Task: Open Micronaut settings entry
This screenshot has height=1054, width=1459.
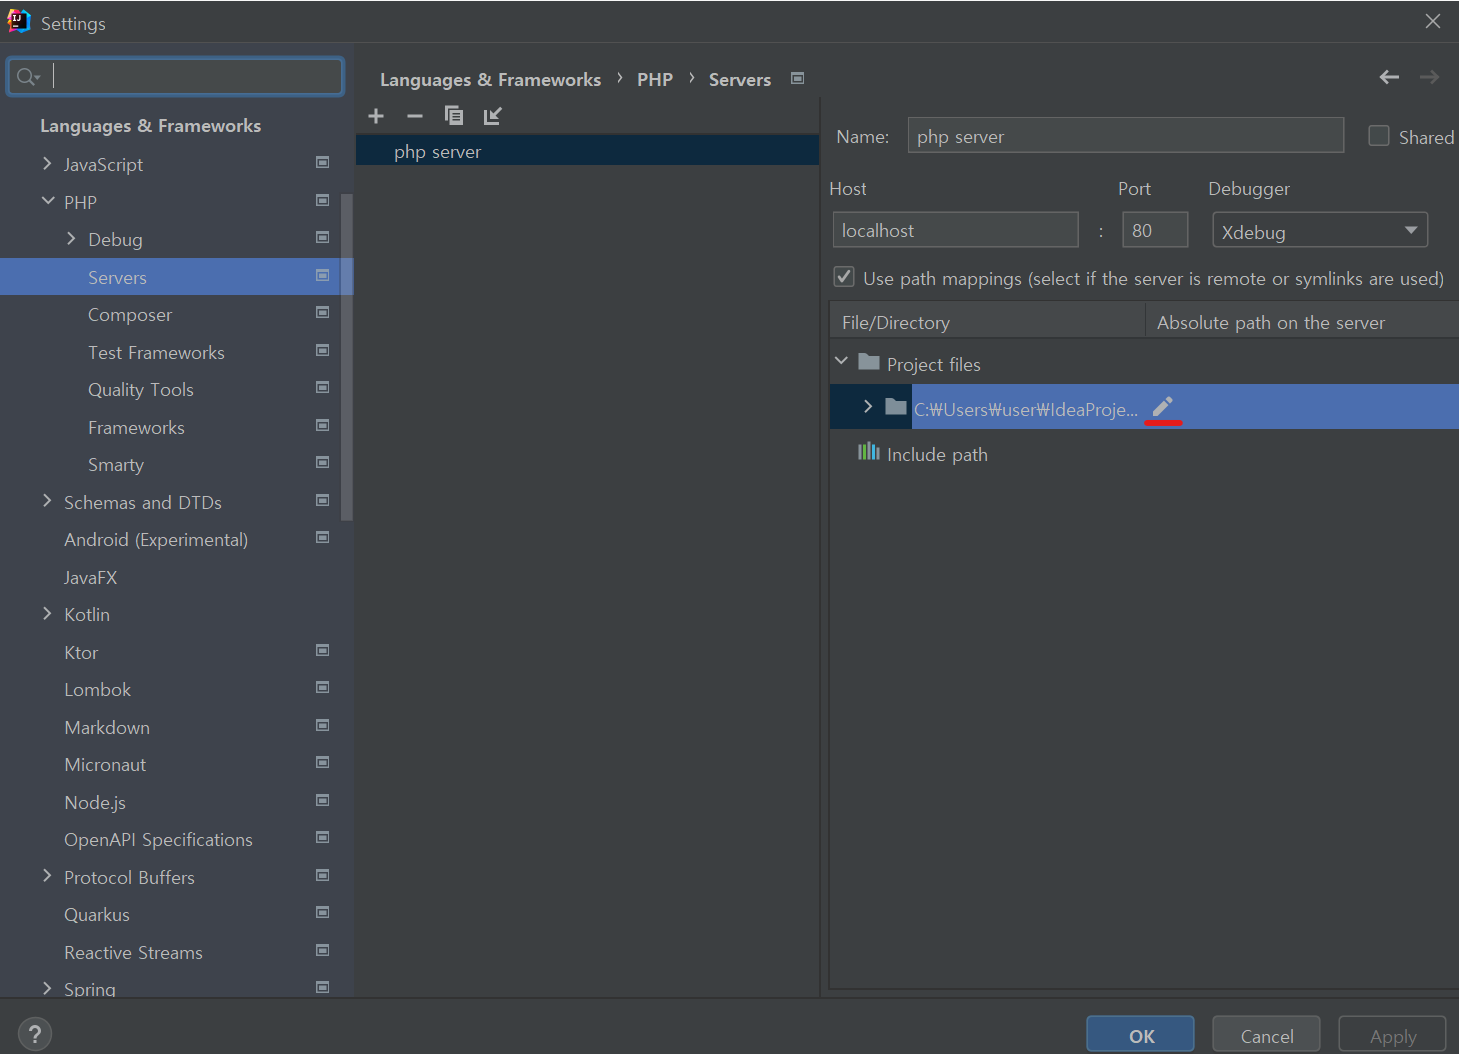Action: (x=105, y=765)
